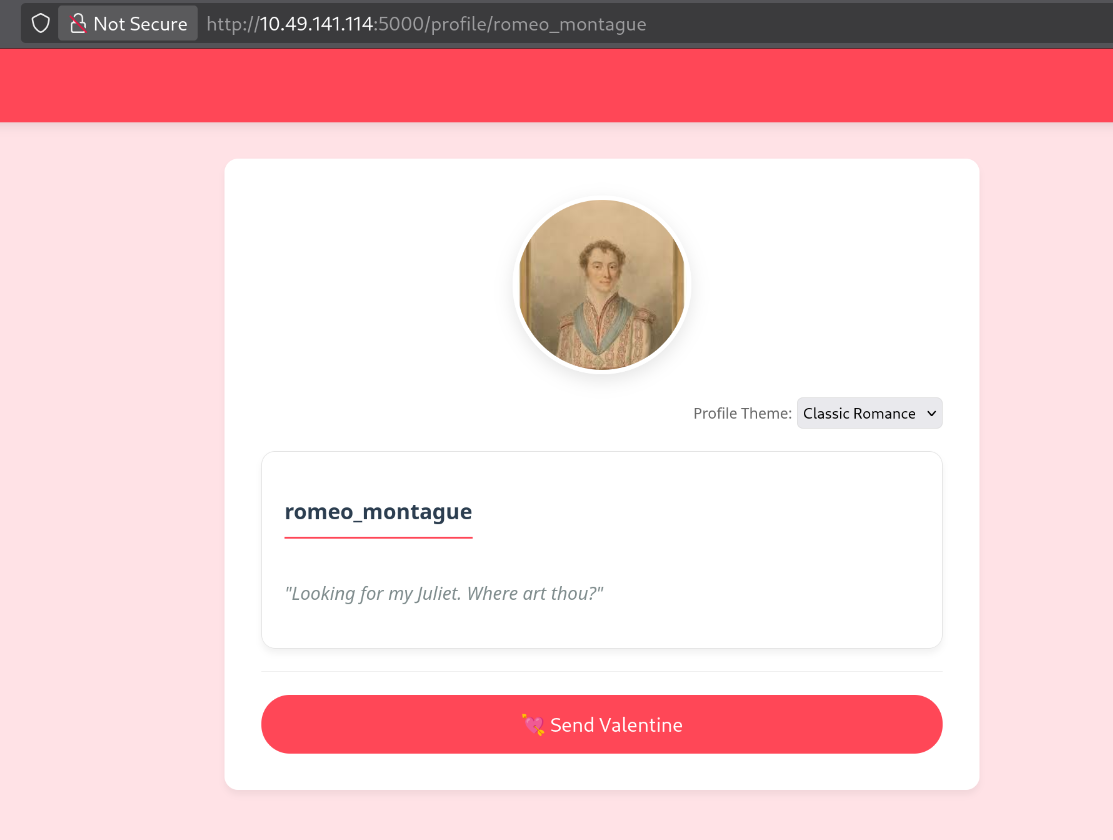Click the profile info card containing the bio
The width and height of the screenshot is (1113, 840).
[601, 550]
